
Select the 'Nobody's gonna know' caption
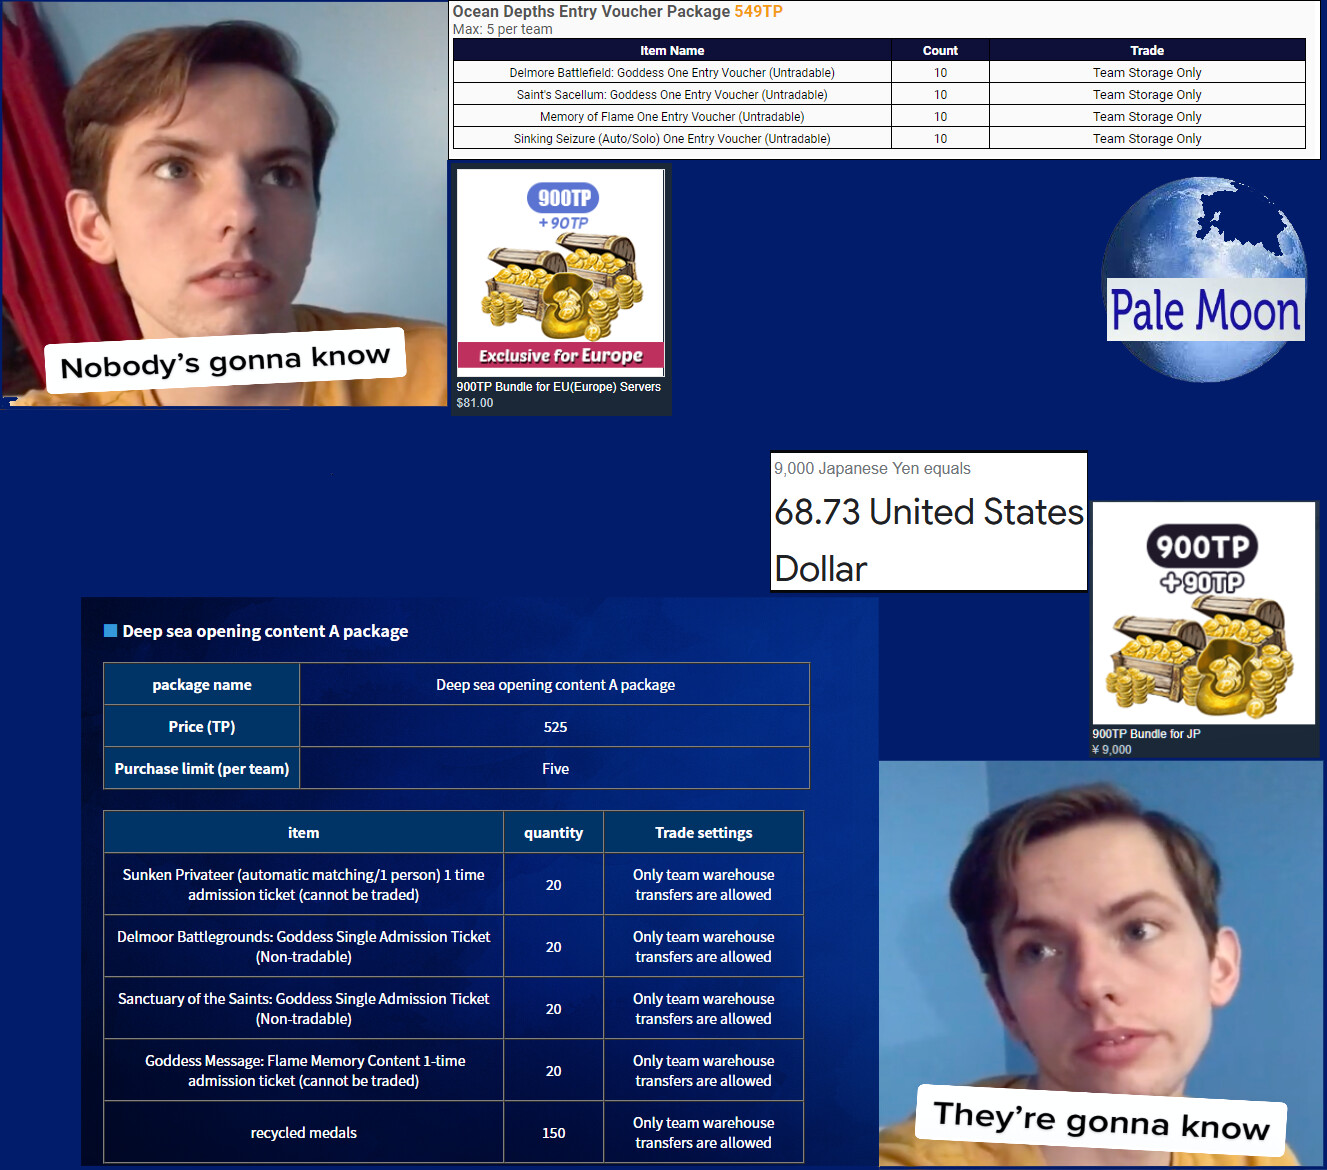tap(225, 361)
